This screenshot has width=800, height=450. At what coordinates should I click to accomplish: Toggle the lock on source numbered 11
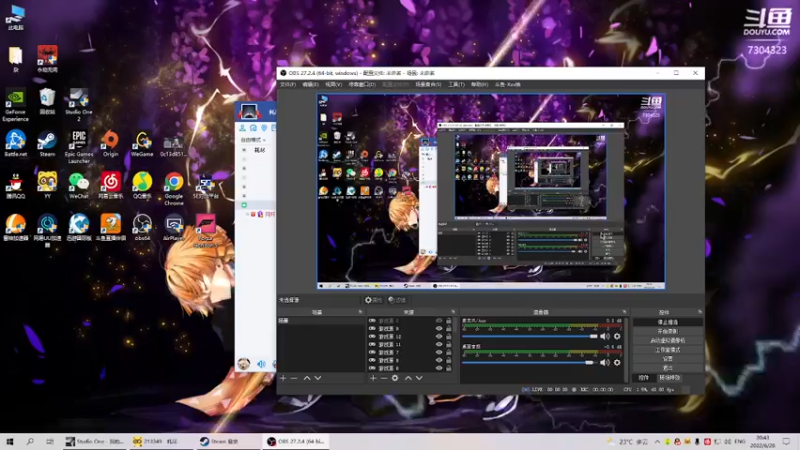click(x=448, y=344)
